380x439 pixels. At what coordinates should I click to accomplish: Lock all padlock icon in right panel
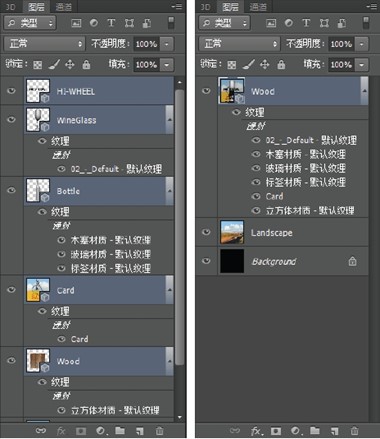[x=281, y=64]
